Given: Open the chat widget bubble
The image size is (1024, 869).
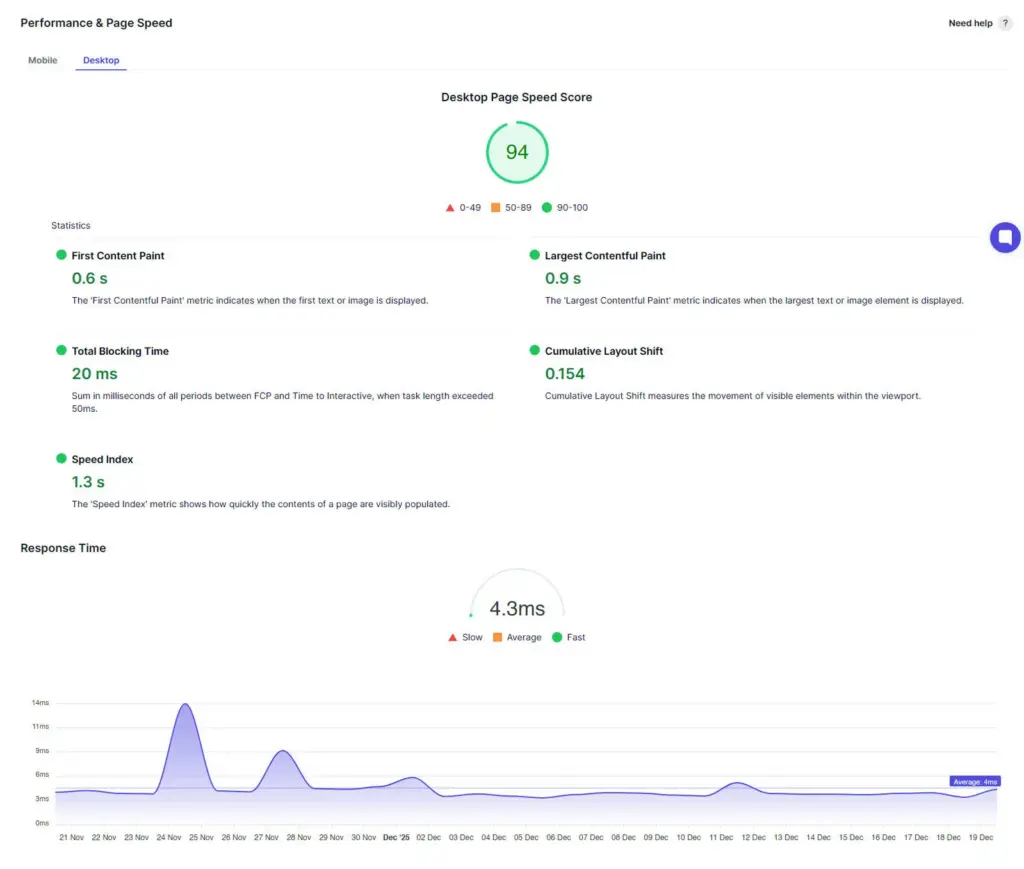Looking at the screenshot, I should pos(1004,237).
